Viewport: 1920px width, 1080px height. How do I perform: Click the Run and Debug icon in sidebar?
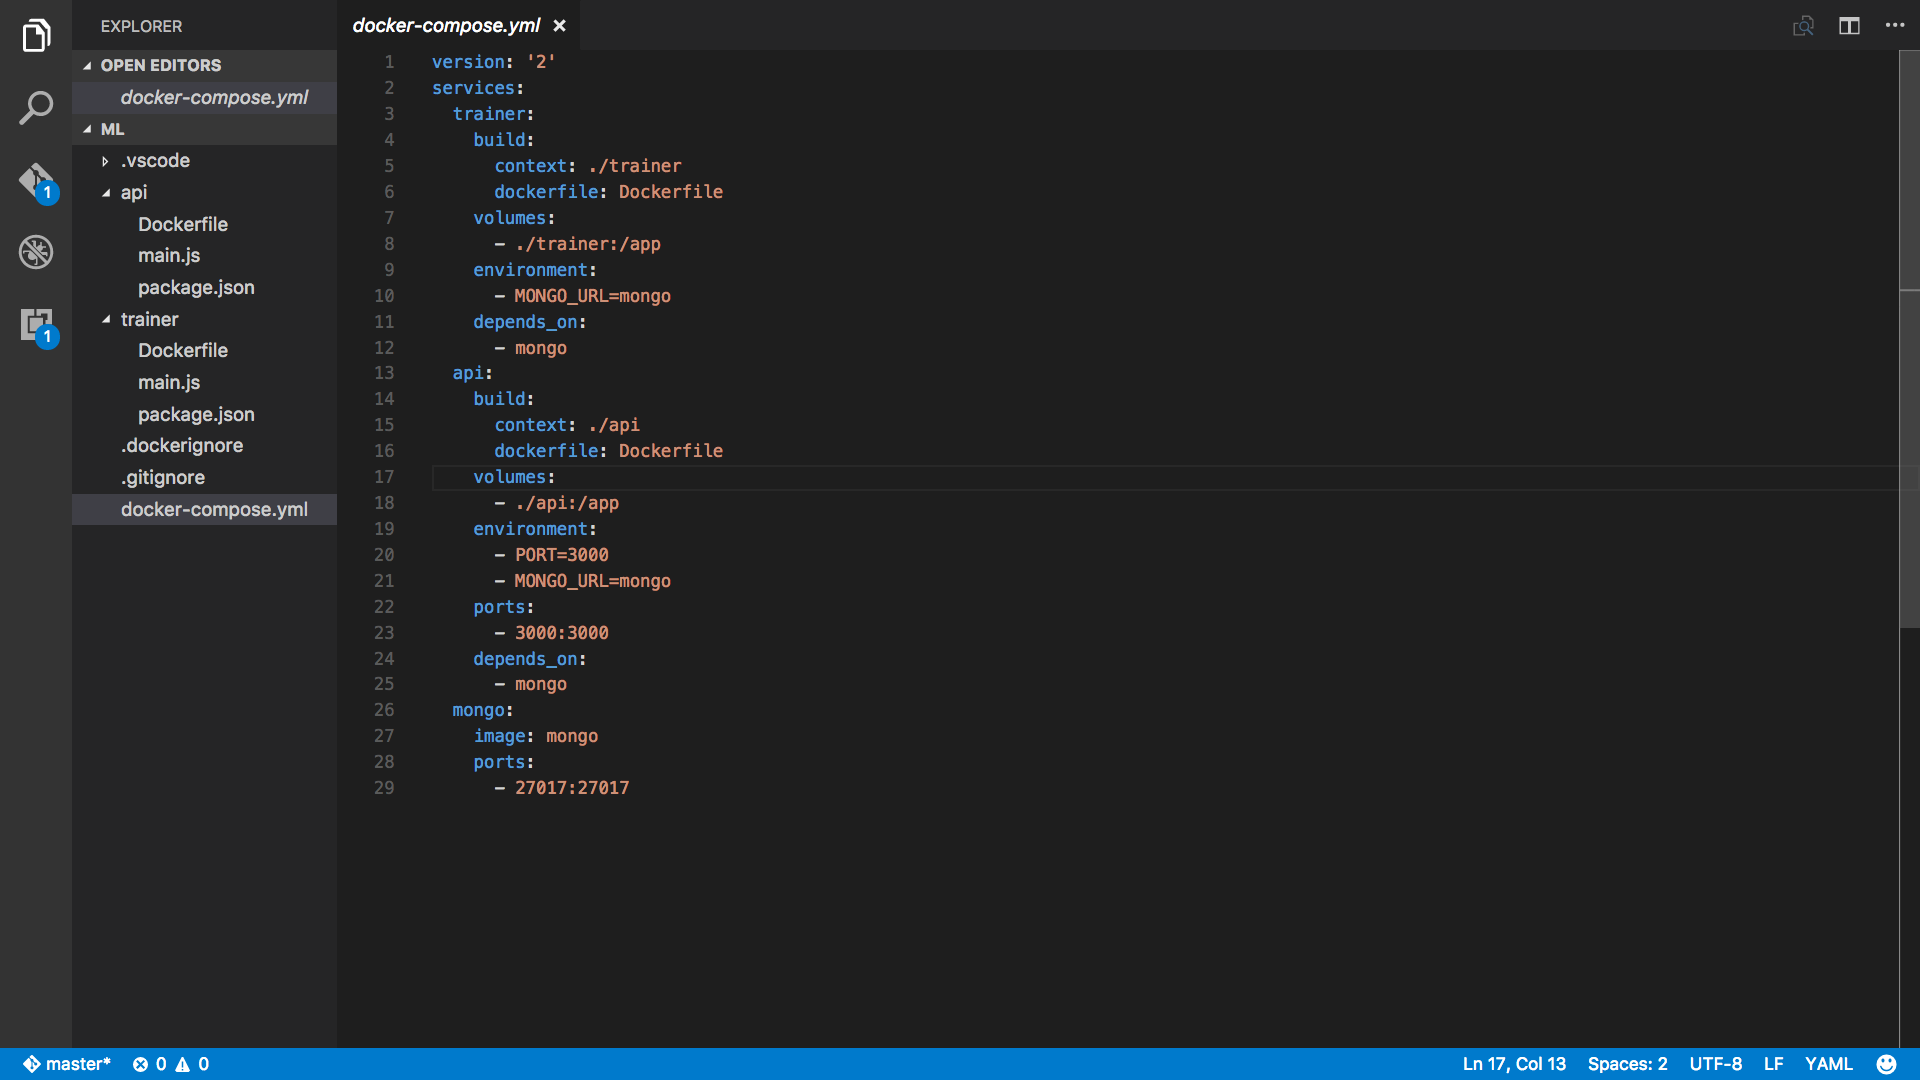click(36, 251)
